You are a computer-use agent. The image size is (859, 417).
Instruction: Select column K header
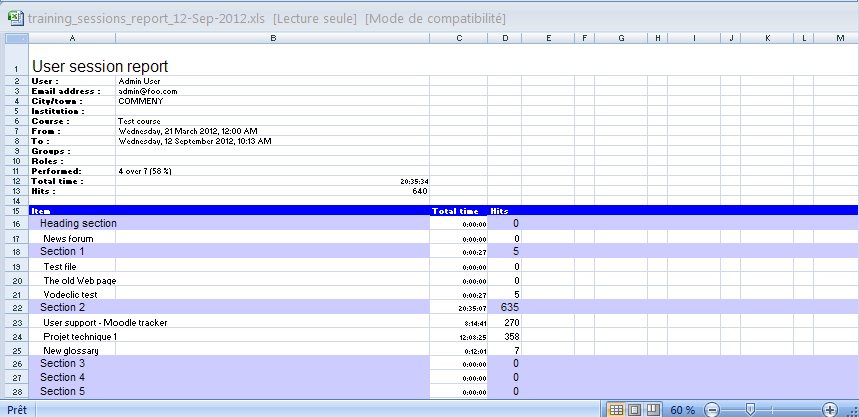tap(767, 38)
